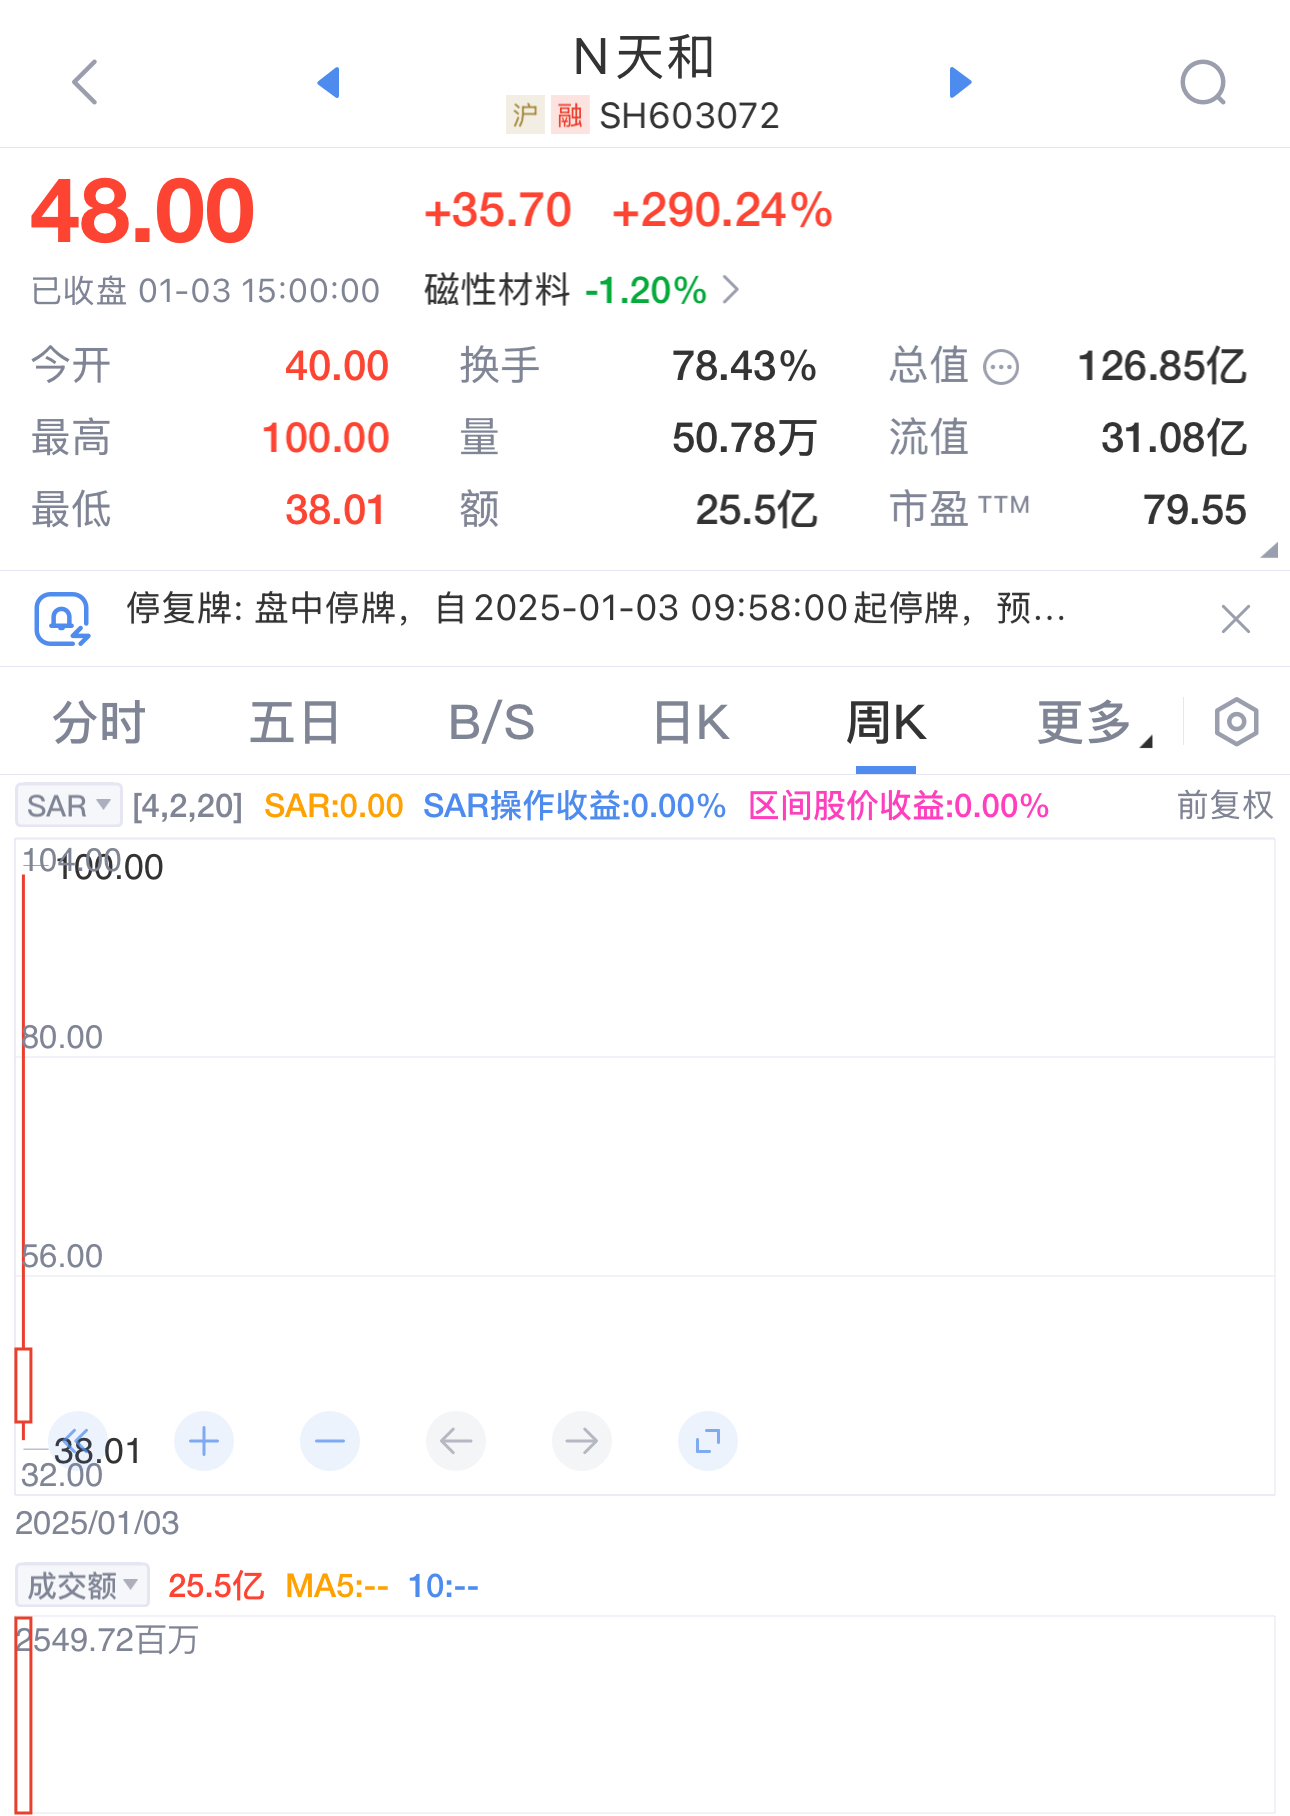Open the SAR indicator dropdown
Image resolution: width=1290 pixels, height=1816 pixels.
click(68, 805)
